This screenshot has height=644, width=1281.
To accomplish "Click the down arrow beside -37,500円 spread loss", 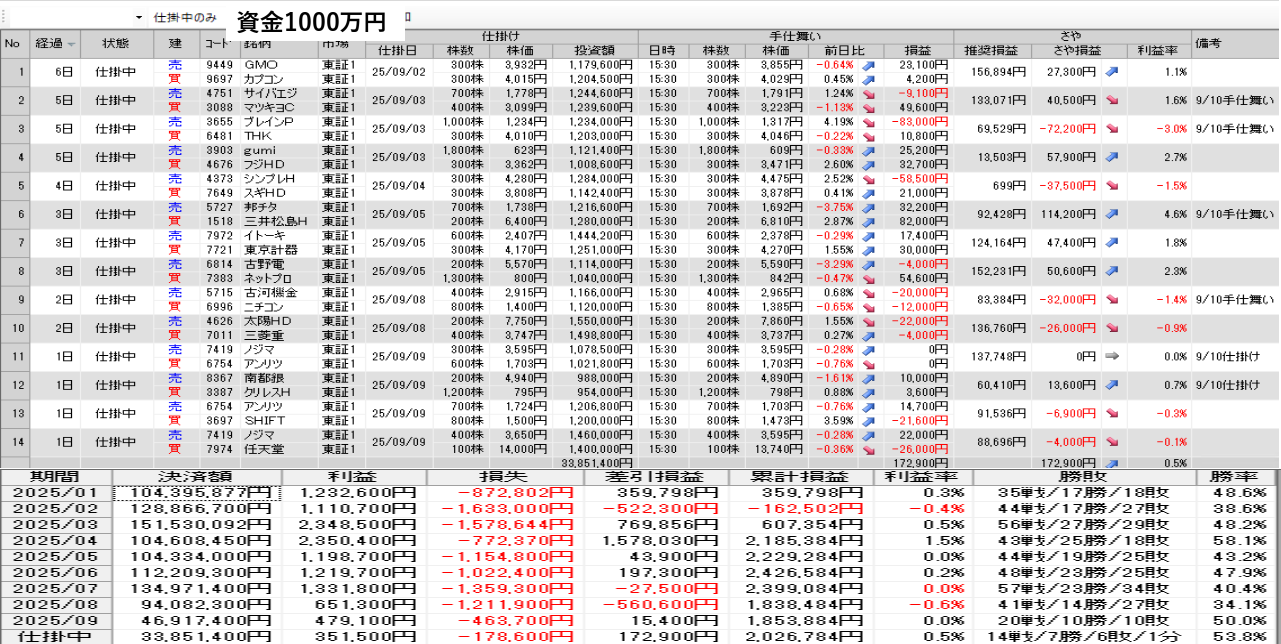I will tap(1112, 186).
